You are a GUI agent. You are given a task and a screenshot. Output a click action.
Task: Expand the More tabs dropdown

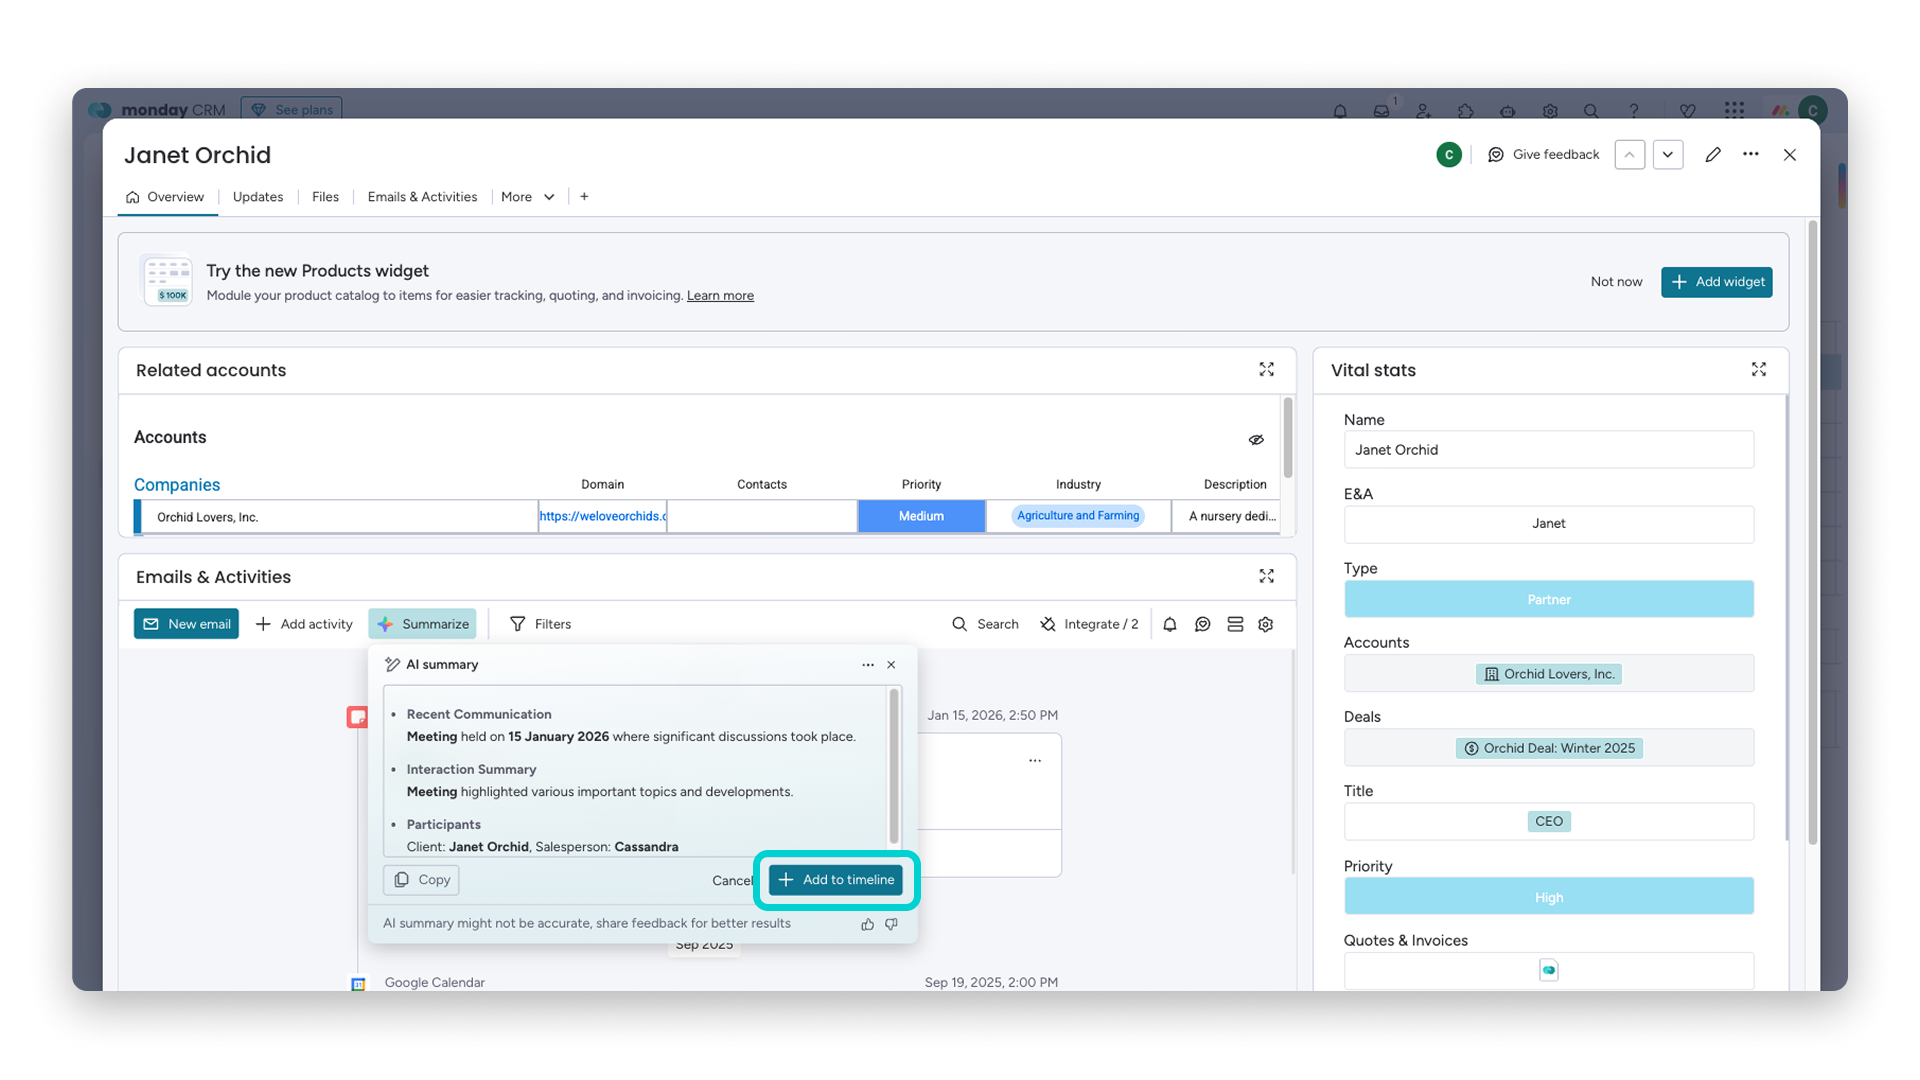pos(528,197)
